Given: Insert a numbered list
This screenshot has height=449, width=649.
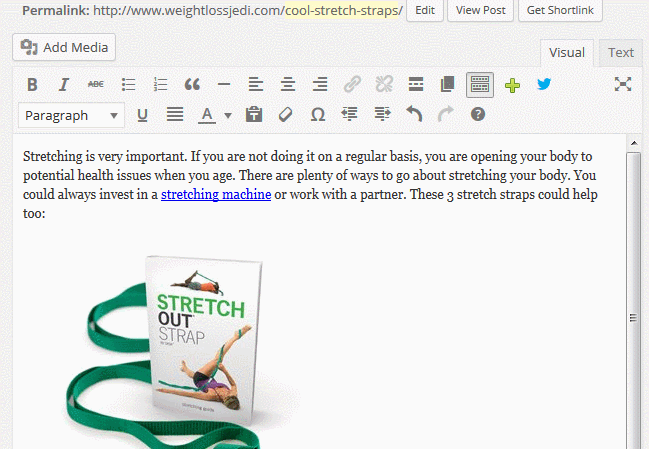Looking at the screenshot, I should pos(160,85).
